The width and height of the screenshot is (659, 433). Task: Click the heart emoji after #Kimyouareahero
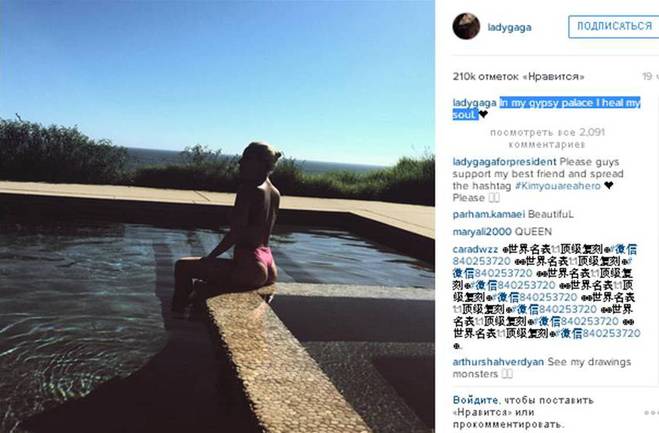click(x=608, y=185)
